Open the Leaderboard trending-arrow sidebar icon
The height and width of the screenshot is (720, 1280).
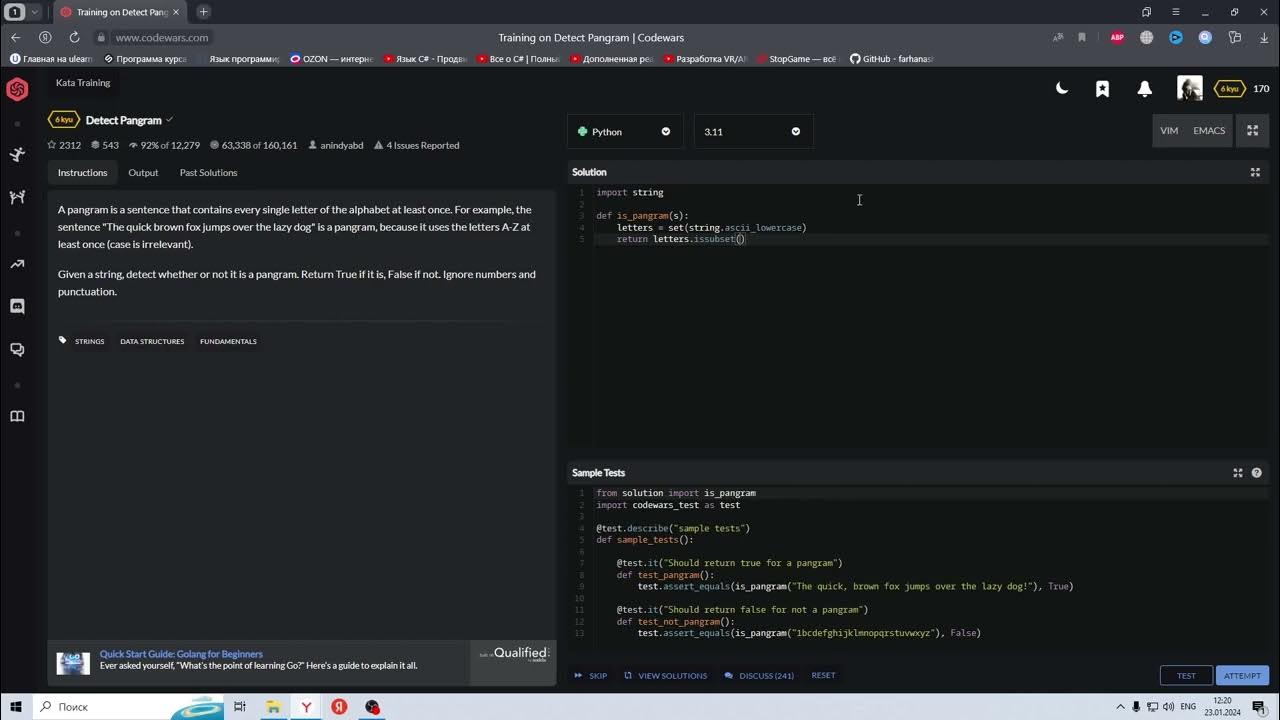coord(17,264)
